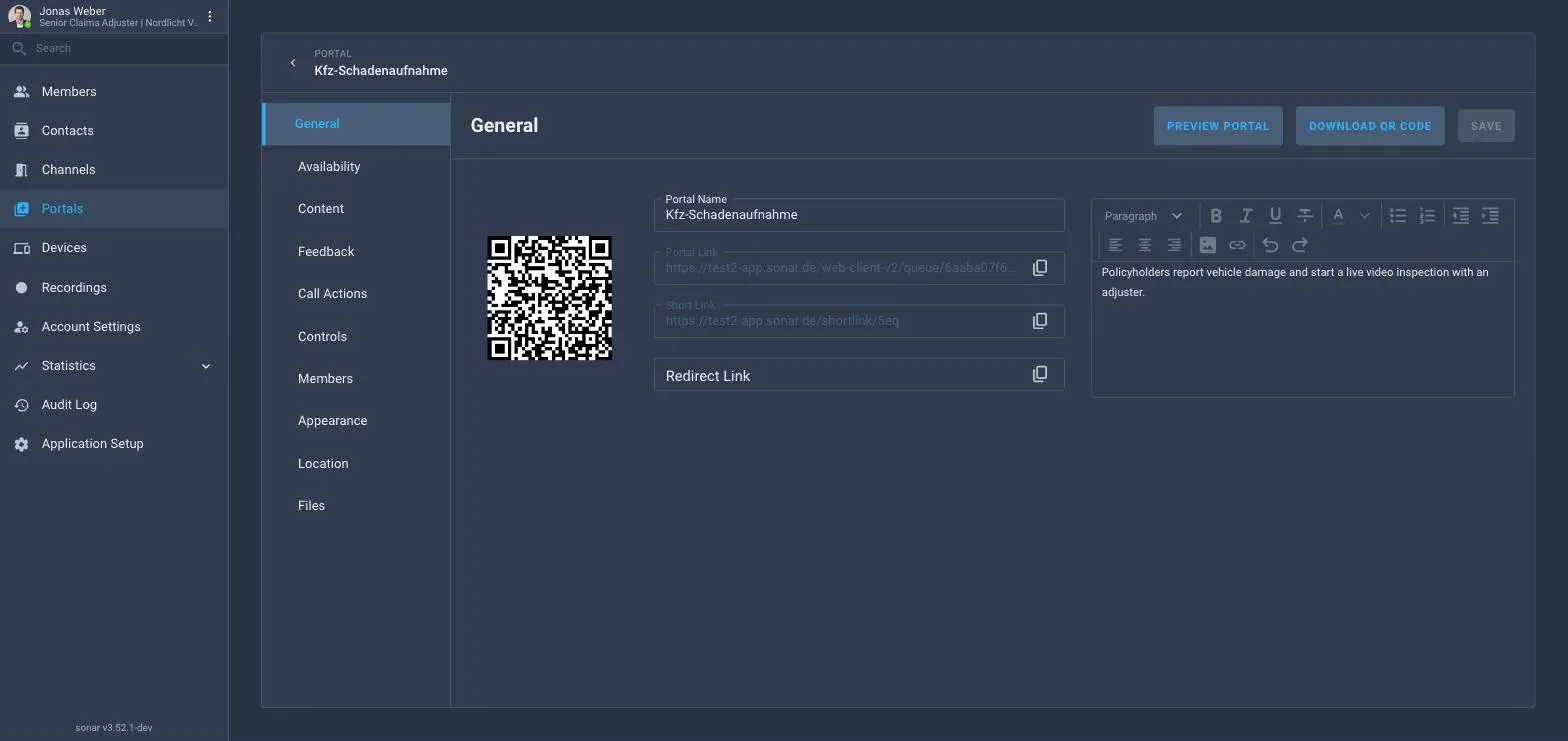Edit the Portal Name field
This screenshot has width=1568, height=741.
859,215
